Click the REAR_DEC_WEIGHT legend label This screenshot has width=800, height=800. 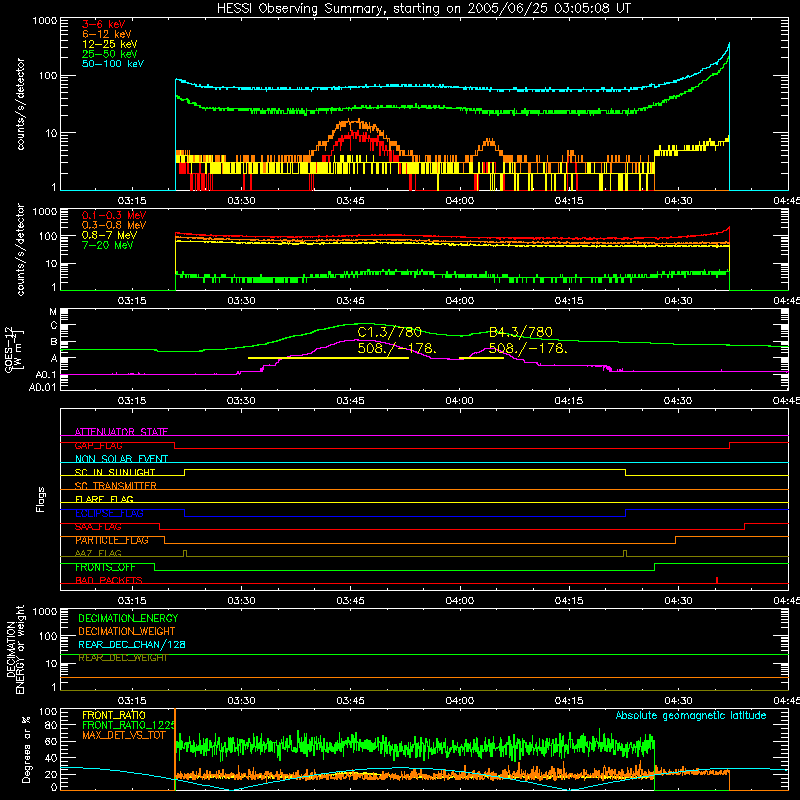[x=122, y=658]
